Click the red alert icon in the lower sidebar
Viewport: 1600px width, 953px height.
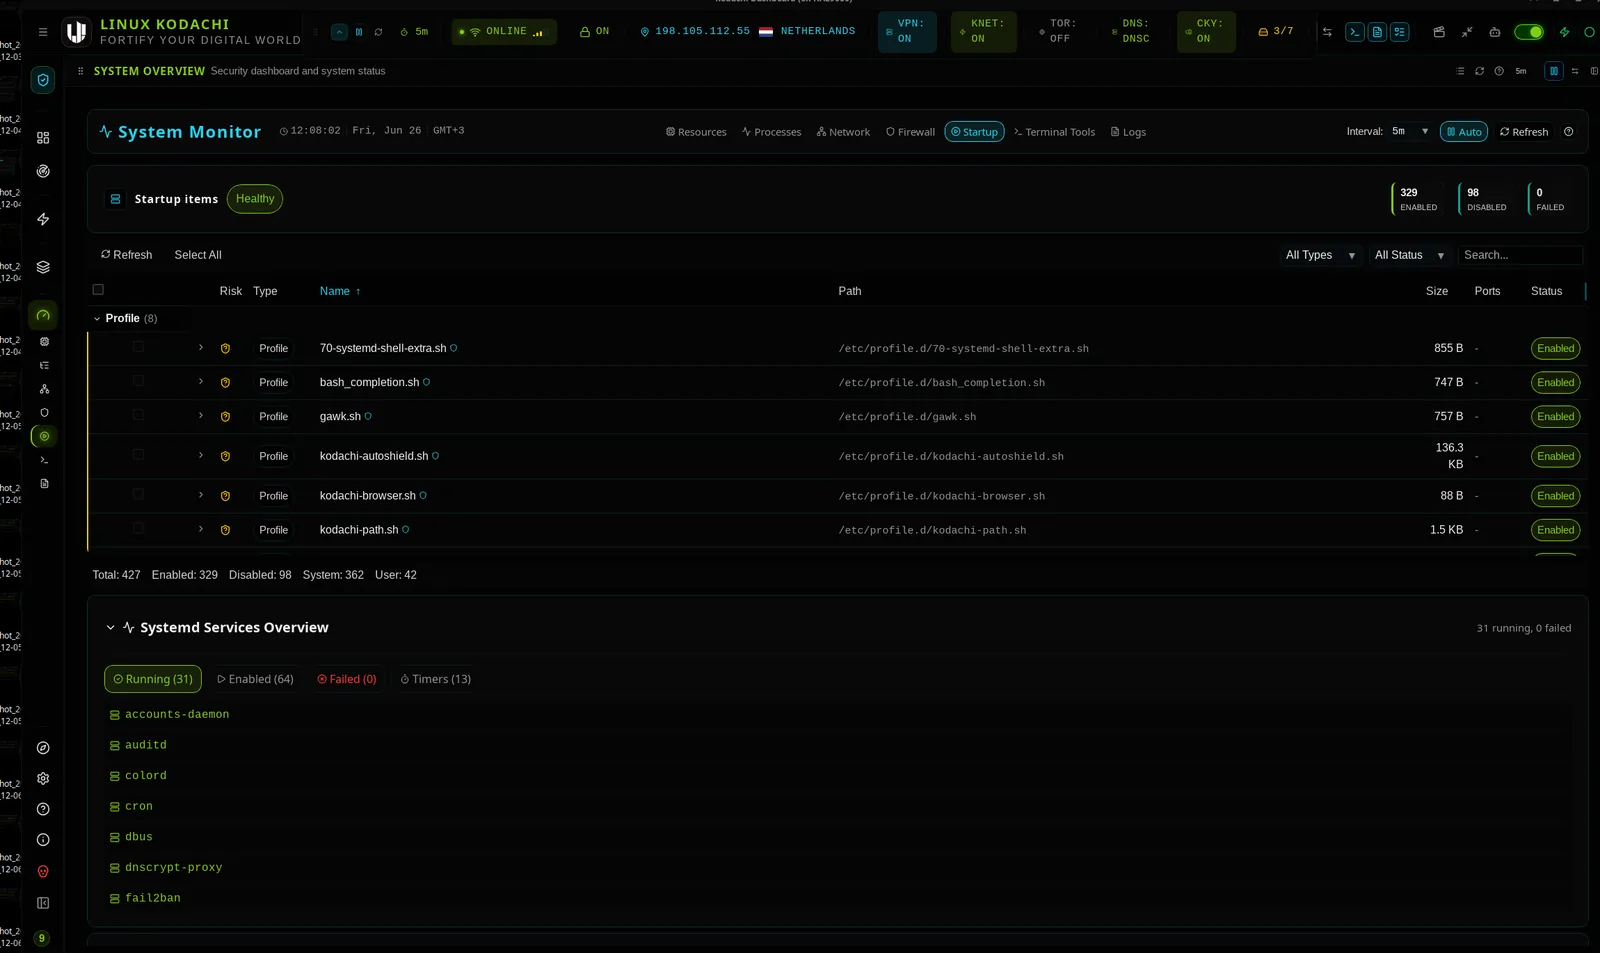[x=43, y=872]
